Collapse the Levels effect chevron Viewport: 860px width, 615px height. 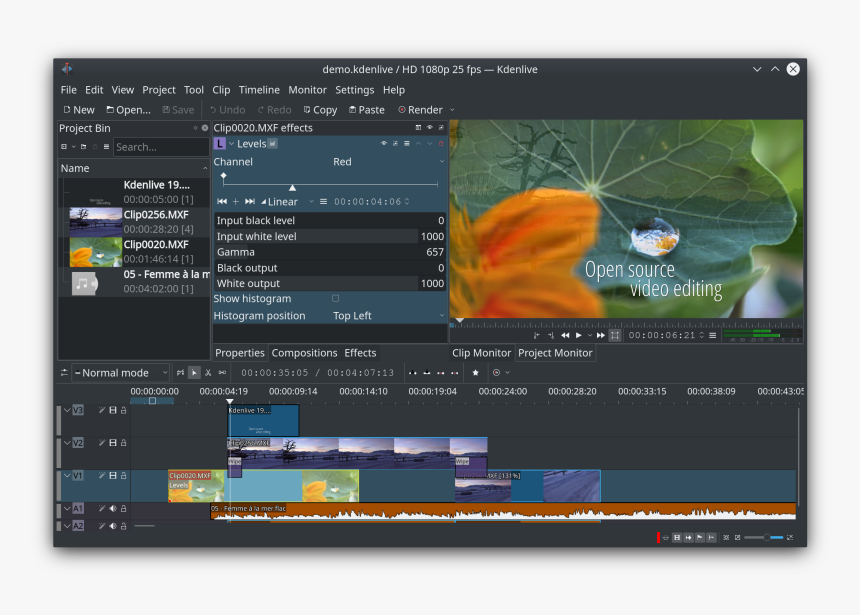[x=232, y=144]
